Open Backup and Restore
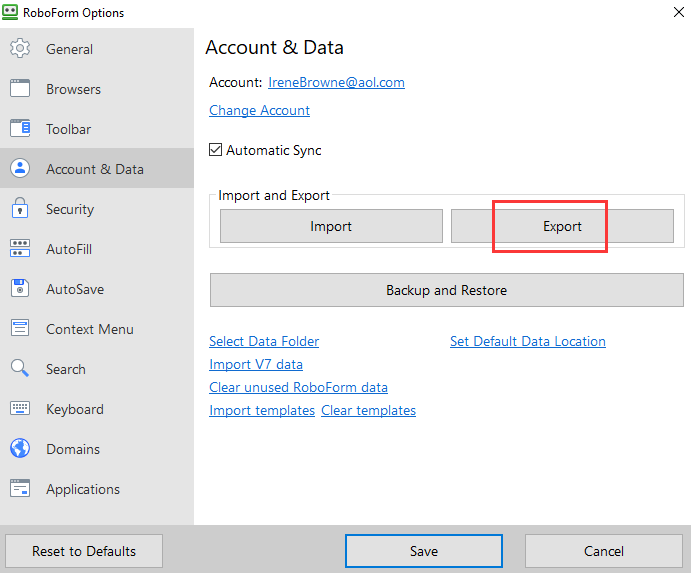 click(x=446, y=290)
